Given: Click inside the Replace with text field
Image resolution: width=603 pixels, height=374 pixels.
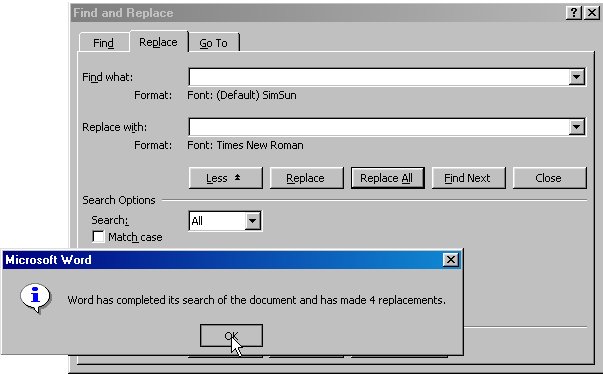Looking at the screenshot, I should (x=379, y=127).
